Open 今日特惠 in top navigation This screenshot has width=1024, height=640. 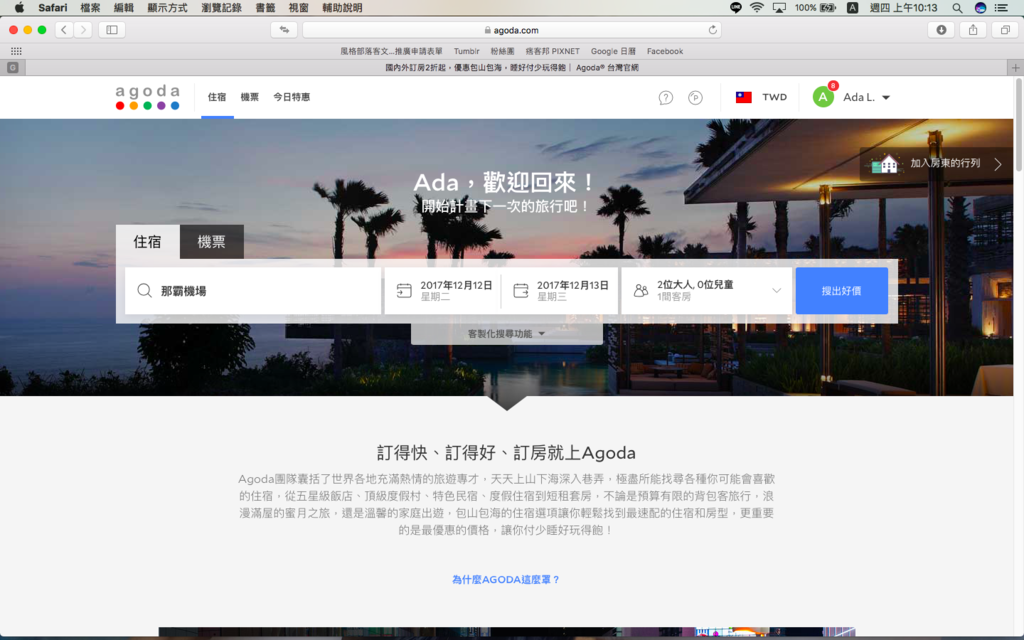click(291, 97)
